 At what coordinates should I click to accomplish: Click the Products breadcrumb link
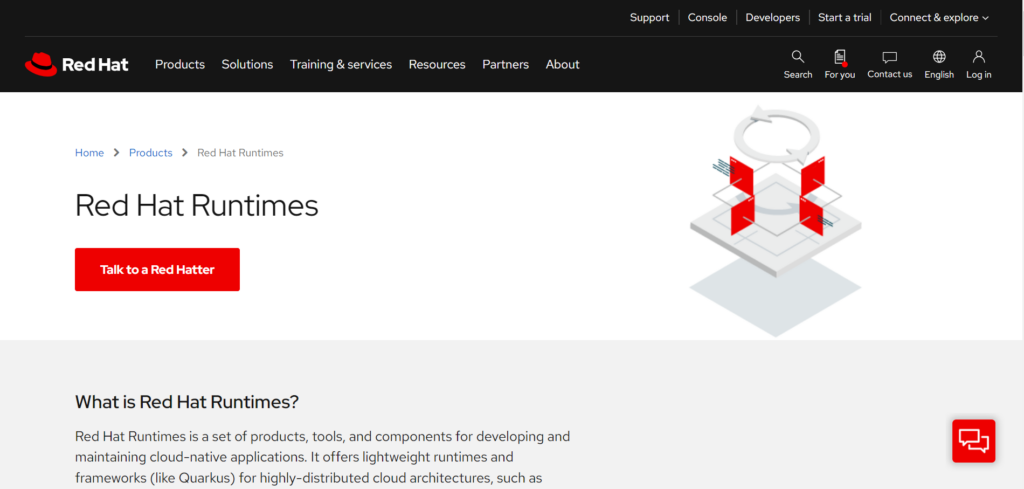coord(151,153)
